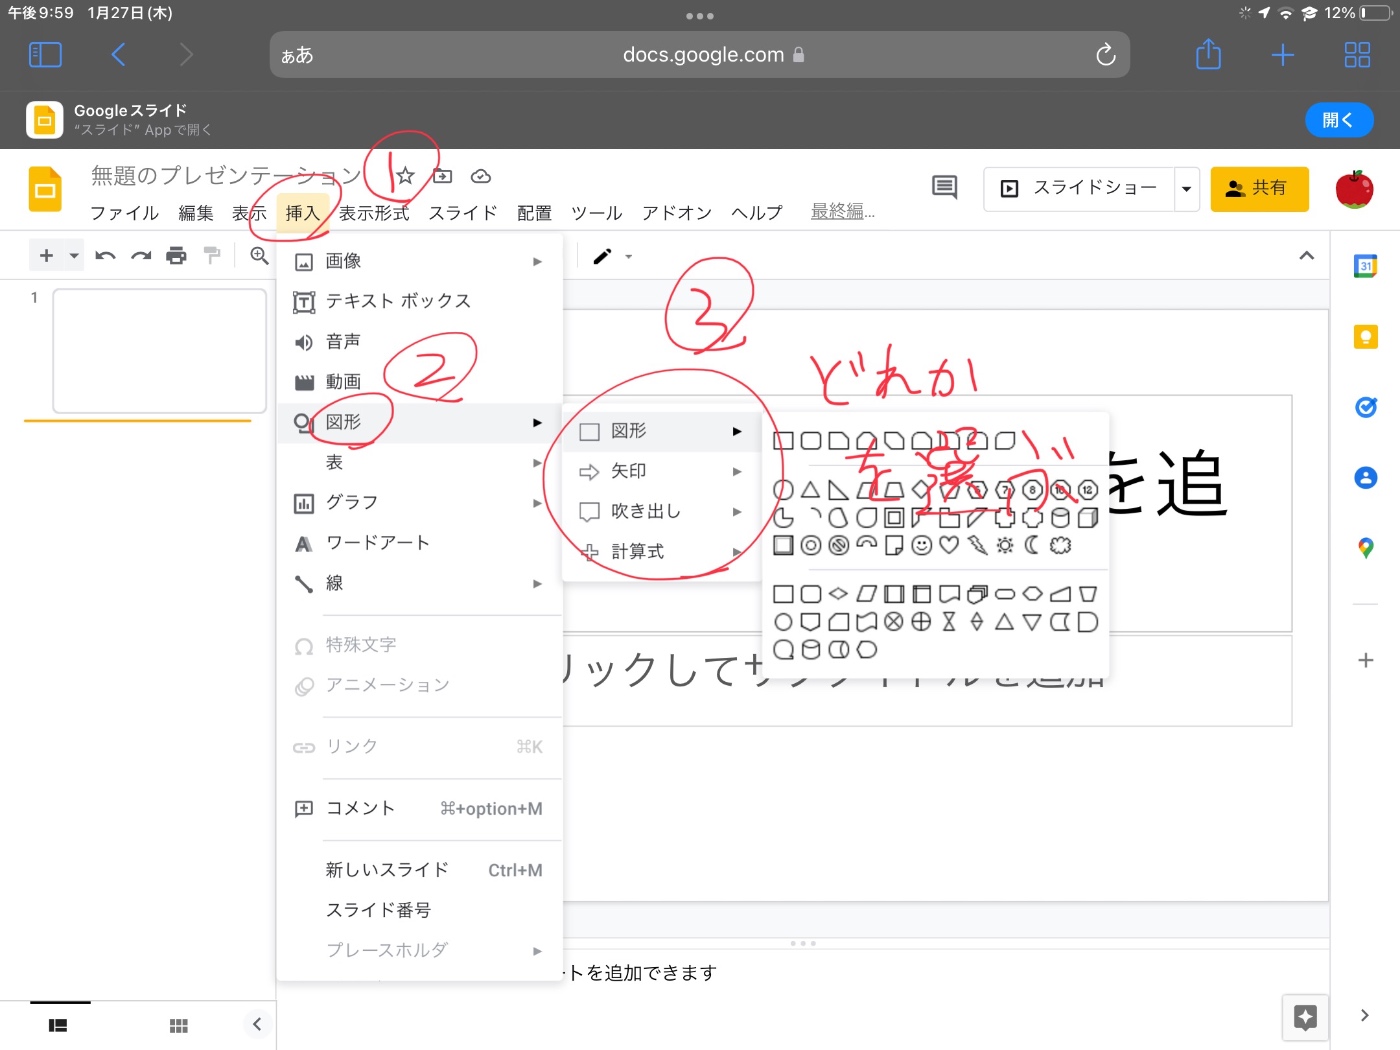Star the presentation
This screenshot has width=1400, height=1050.
(x=405, y=177)
